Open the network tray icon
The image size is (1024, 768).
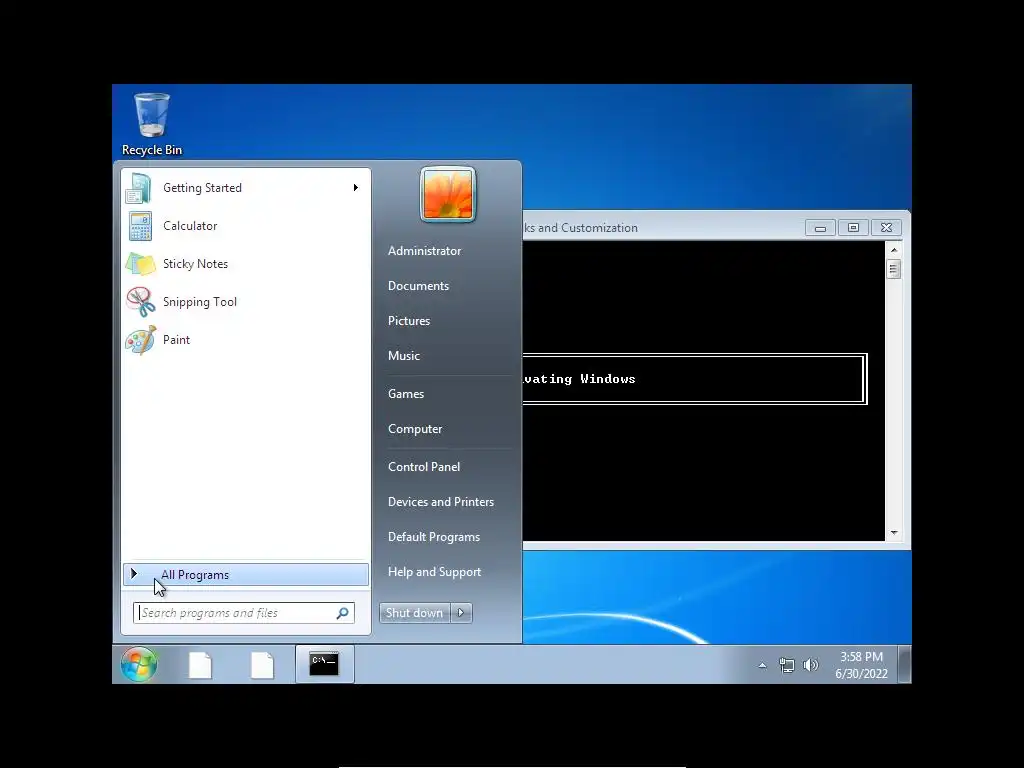pos(786,665)
